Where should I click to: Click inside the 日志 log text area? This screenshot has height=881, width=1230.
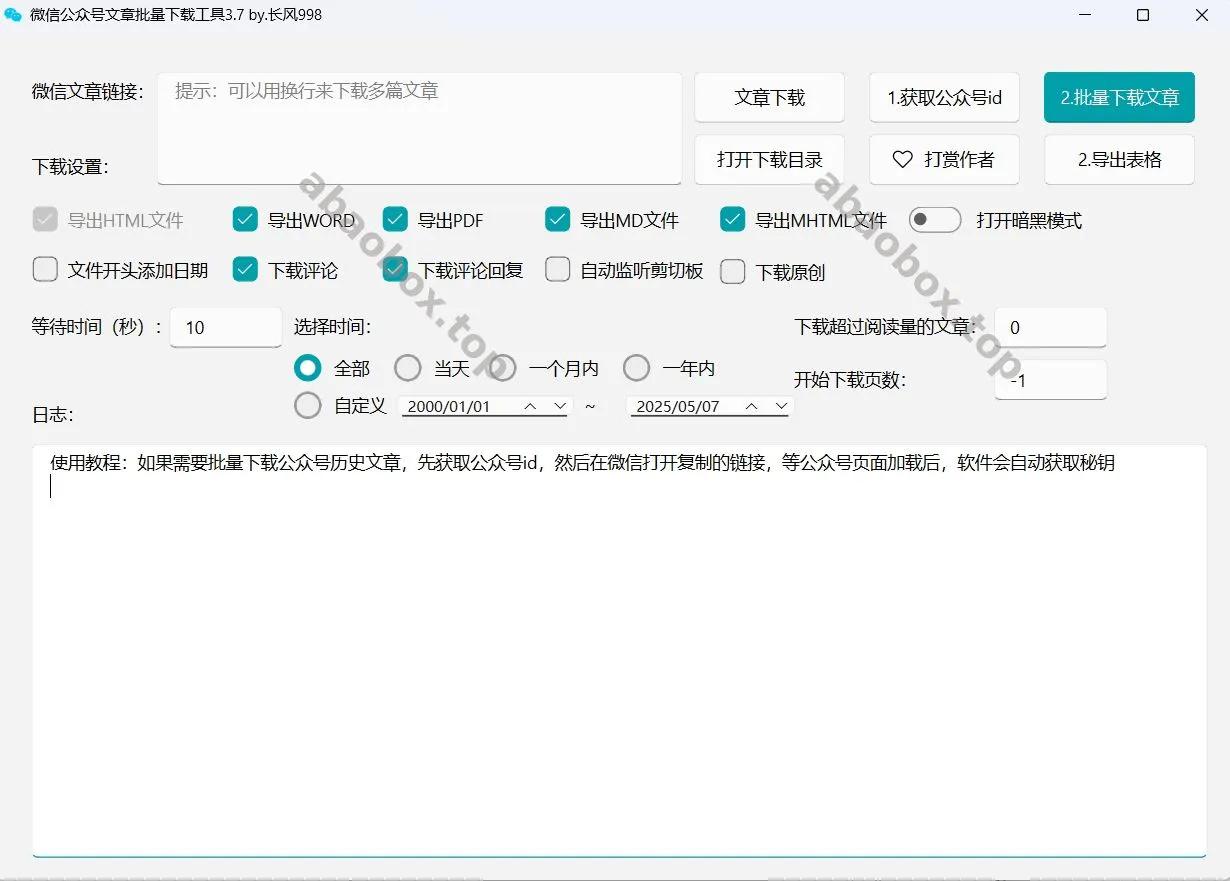[x=619, y=650]
